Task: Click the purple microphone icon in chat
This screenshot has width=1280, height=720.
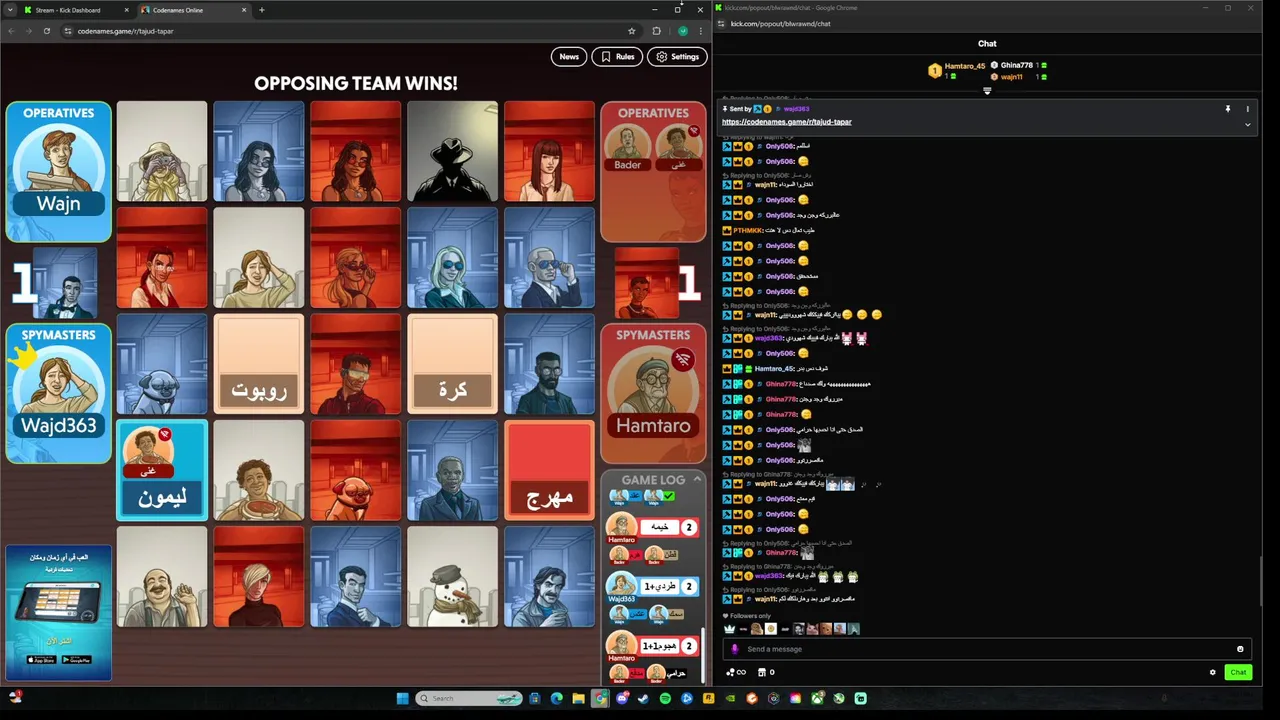Action: pos(736,649)
